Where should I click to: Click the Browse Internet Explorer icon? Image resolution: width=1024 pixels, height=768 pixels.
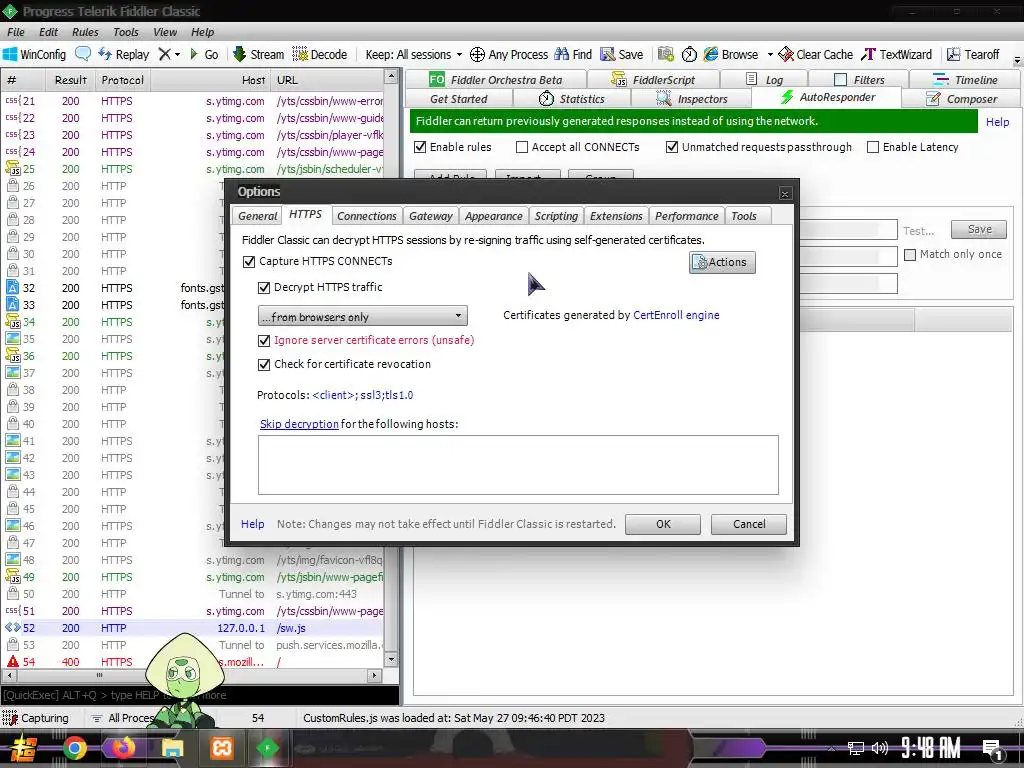tap(711, 54)
